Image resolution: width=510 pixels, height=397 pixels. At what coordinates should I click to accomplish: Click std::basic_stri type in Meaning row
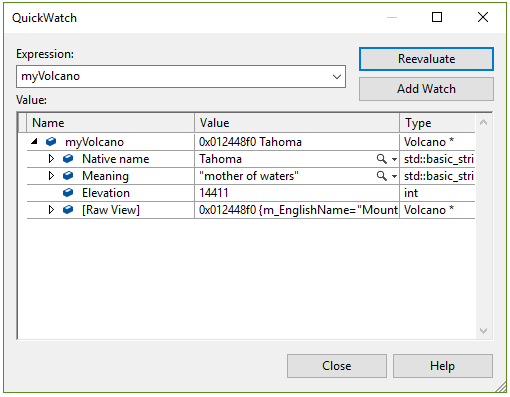pyautogui.click(x=439, y=176)
